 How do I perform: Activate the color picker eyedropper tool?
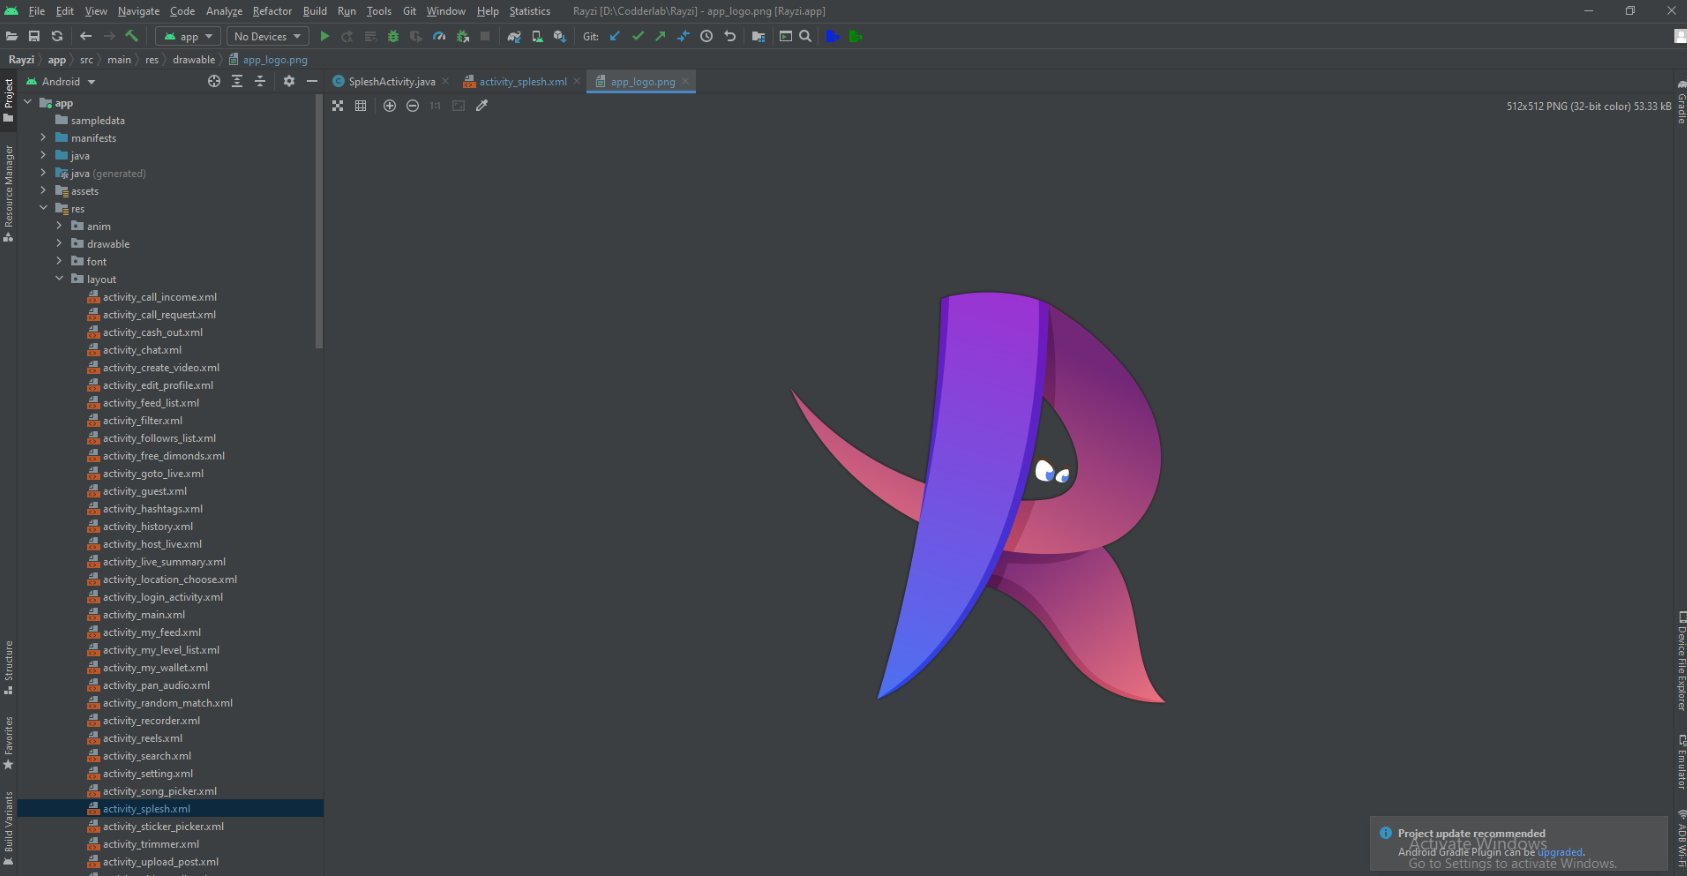point(482,106)
